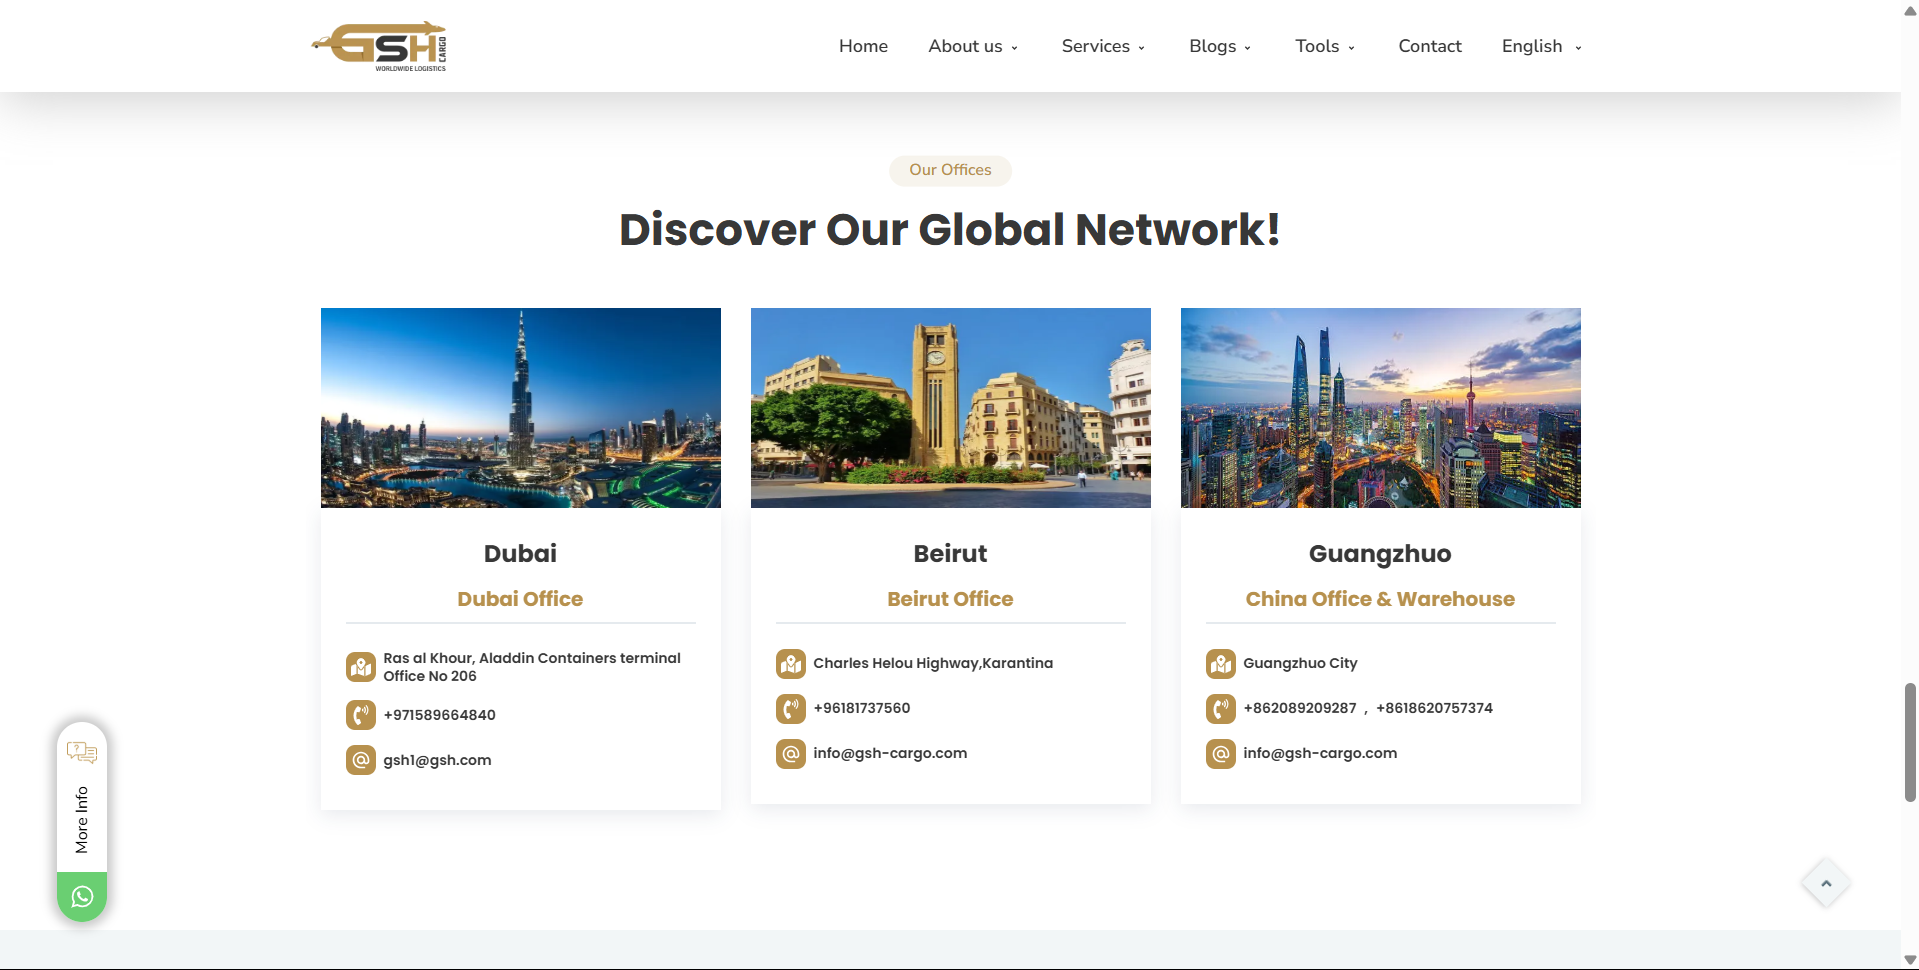
Task: Click the Guangzhuo email at-sign icon
Action: (1221, 754)
